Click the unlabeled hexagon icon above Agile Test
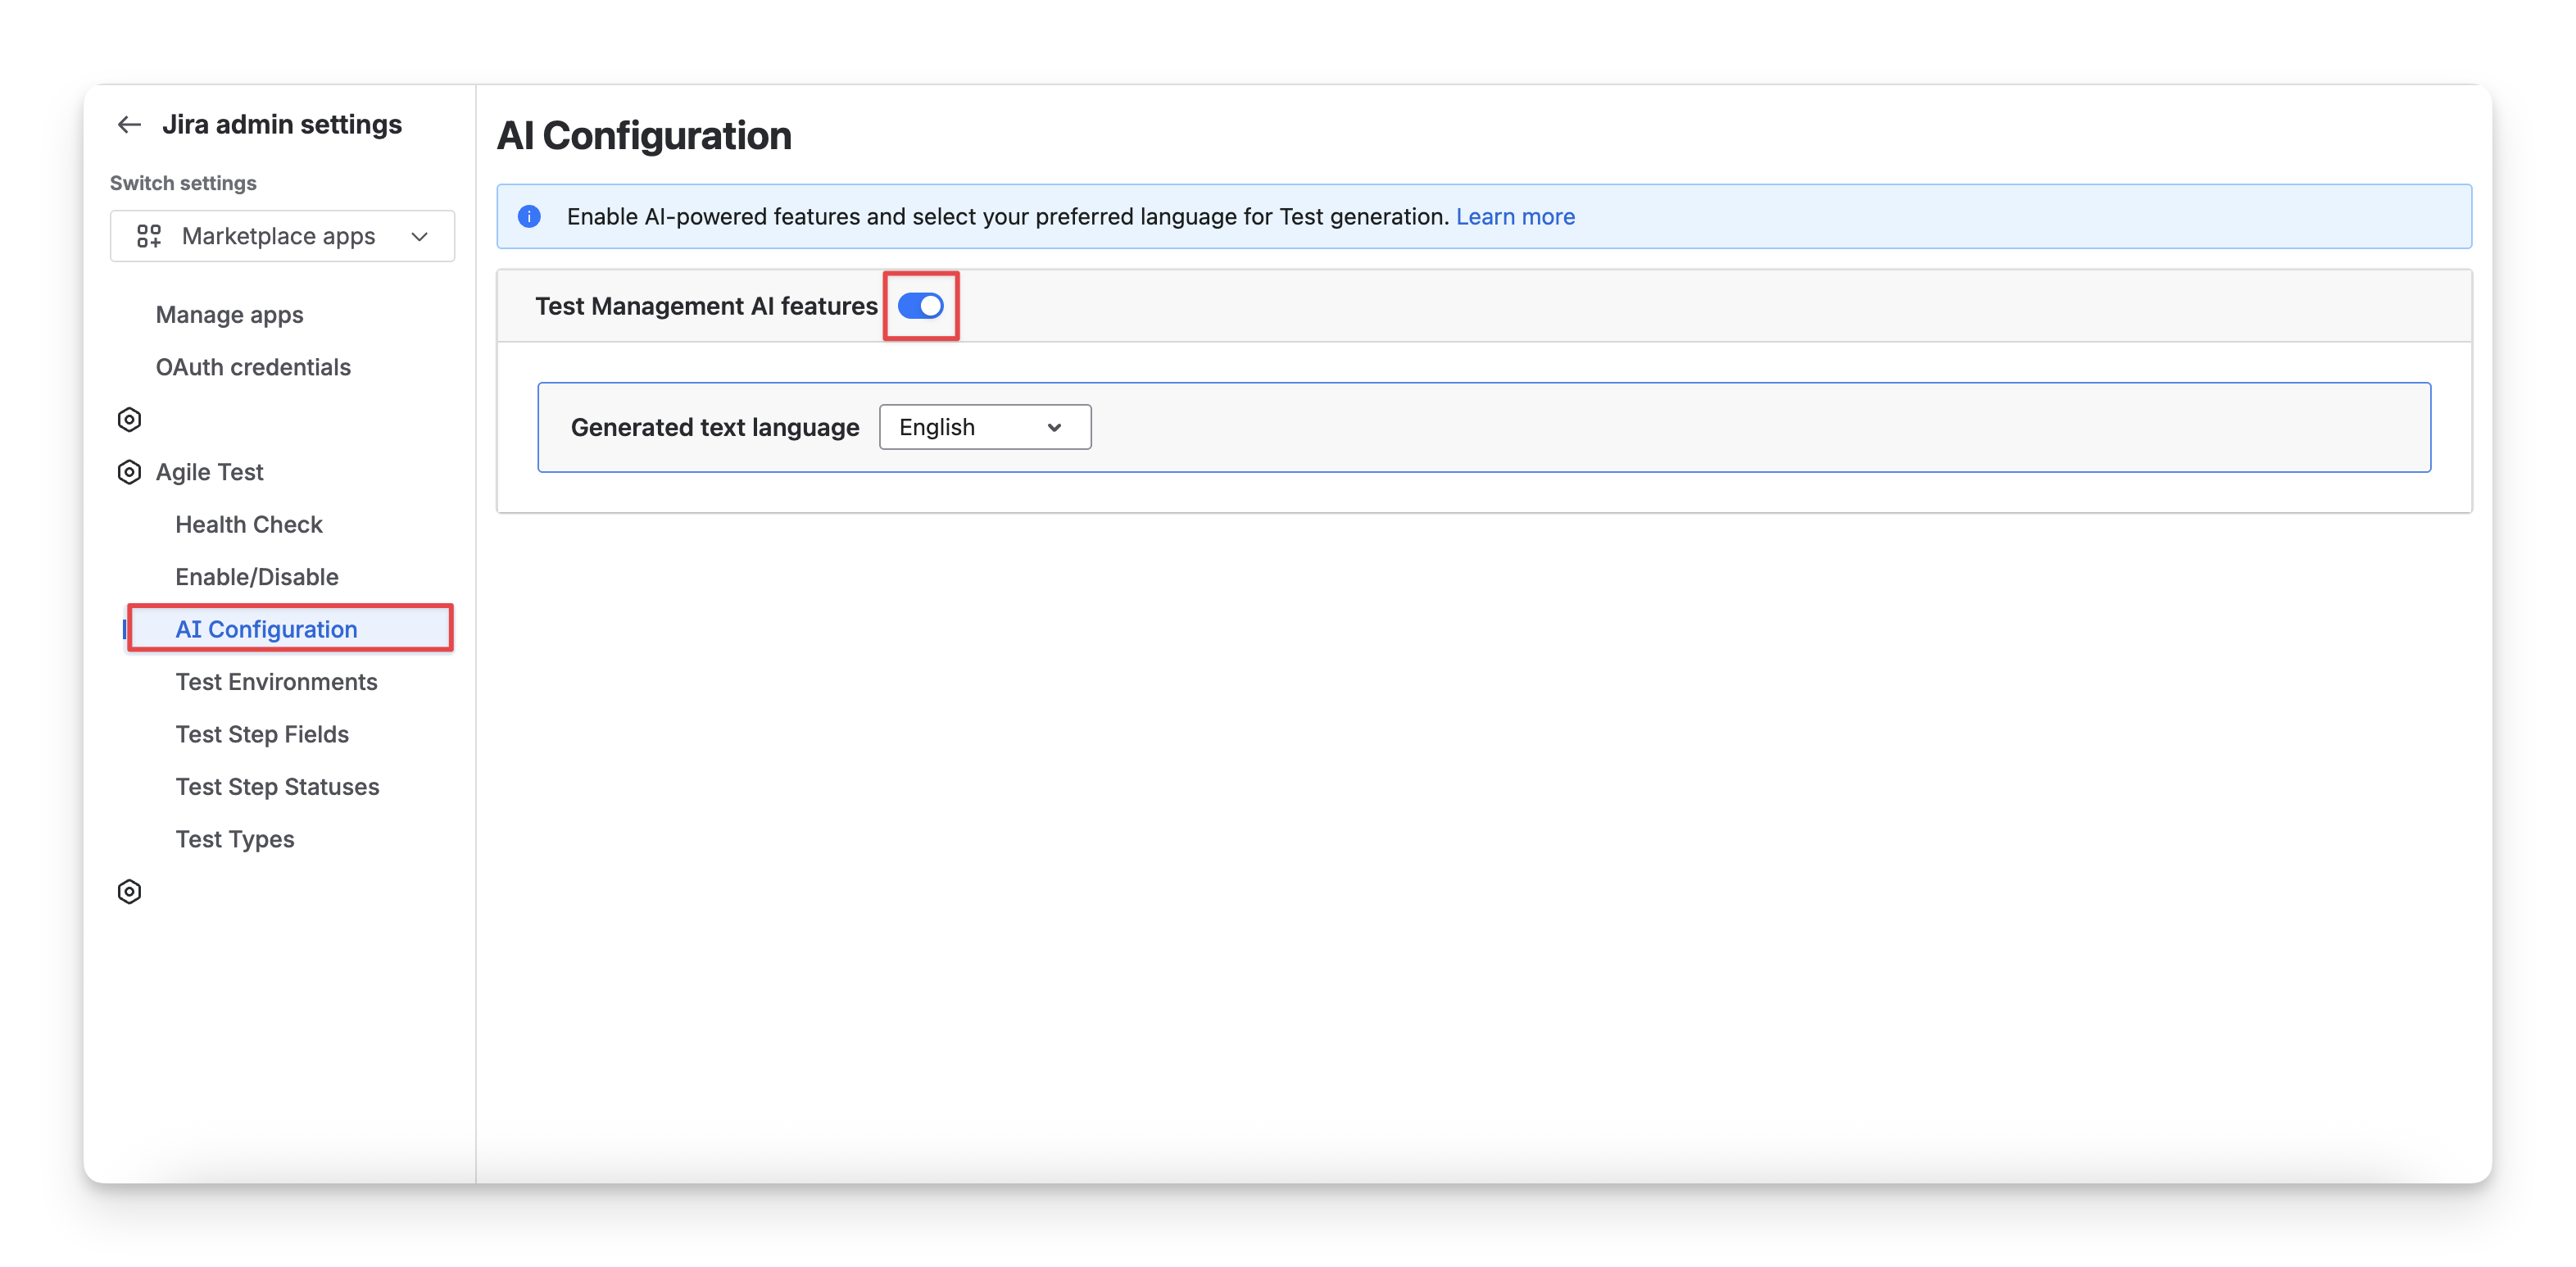 [129, 419]
